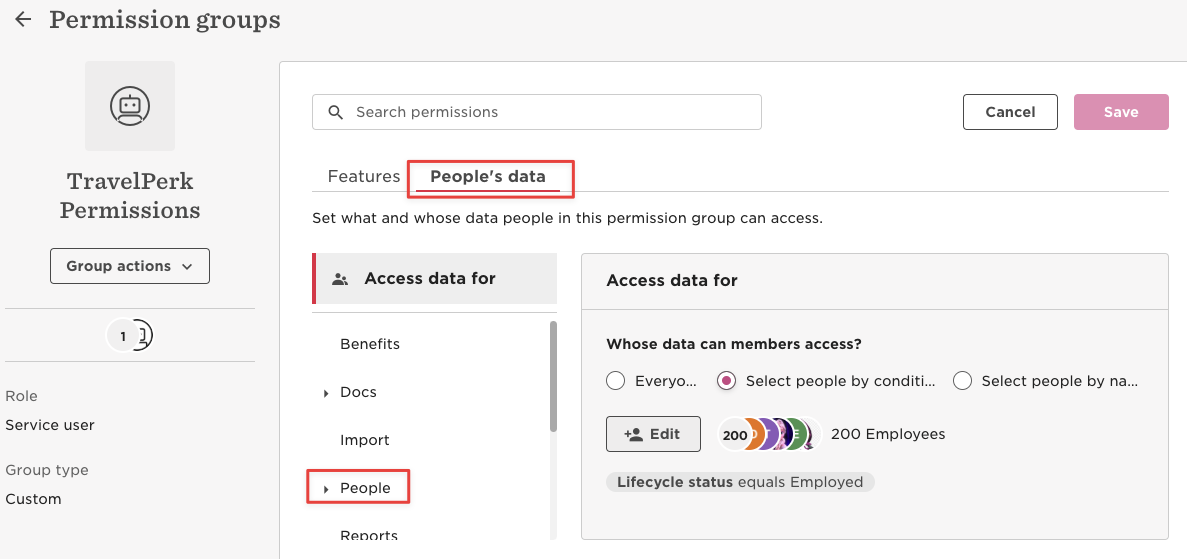Screen dimensions: 1187x559
Task: Click the Cancel button
Action: [1010, 112]
